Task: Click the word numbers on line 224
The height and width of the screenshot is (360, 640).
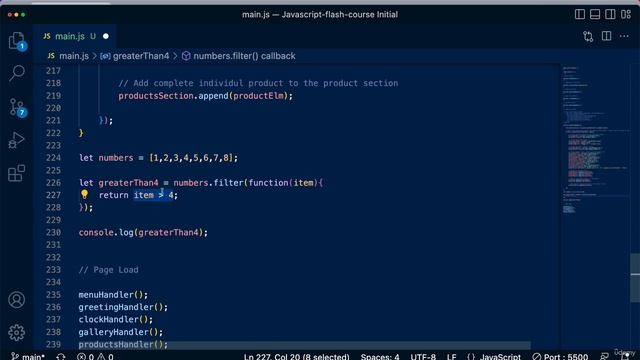Action: point(116,158)
